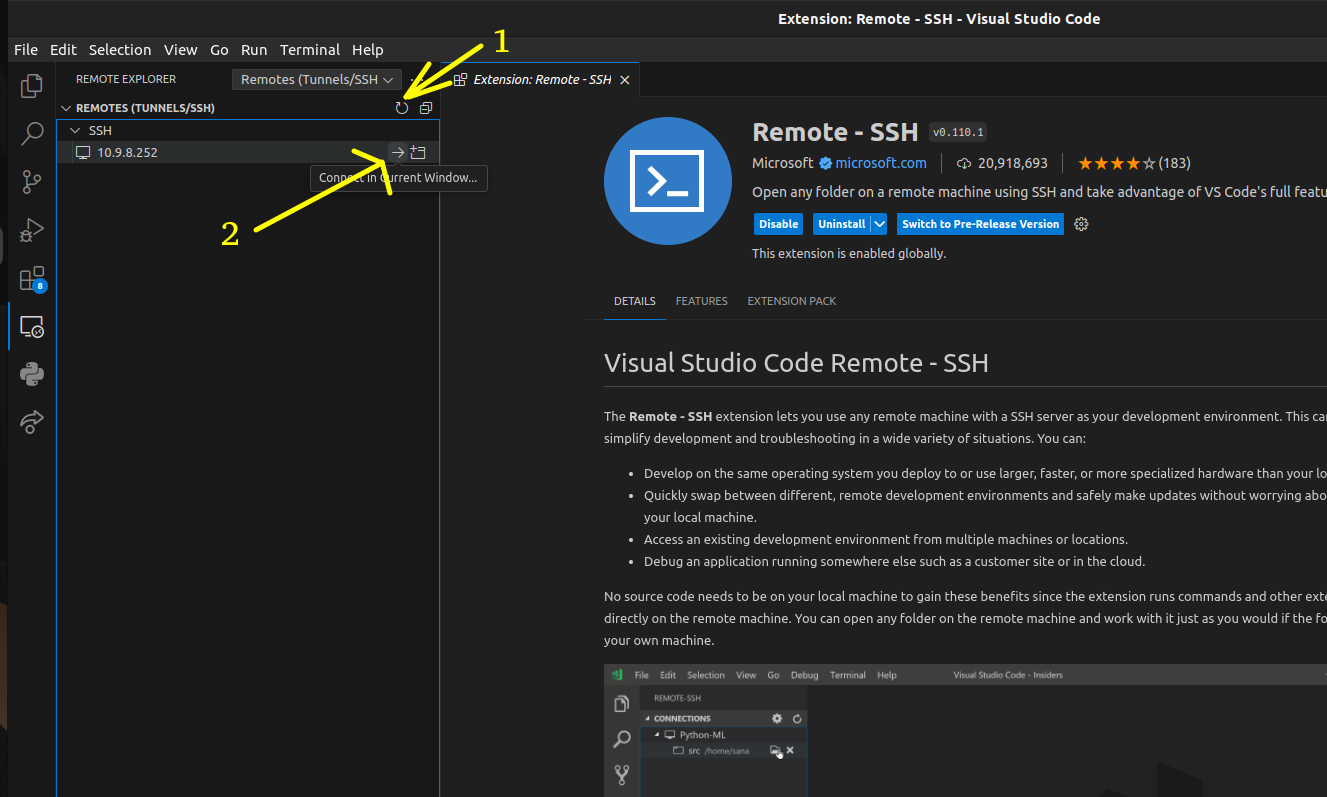The width and height of the screenshot is (1327, 797).
Task: Open the Remotes (Tunnels/SSH) dropdown
Action: tap(317, 79)
